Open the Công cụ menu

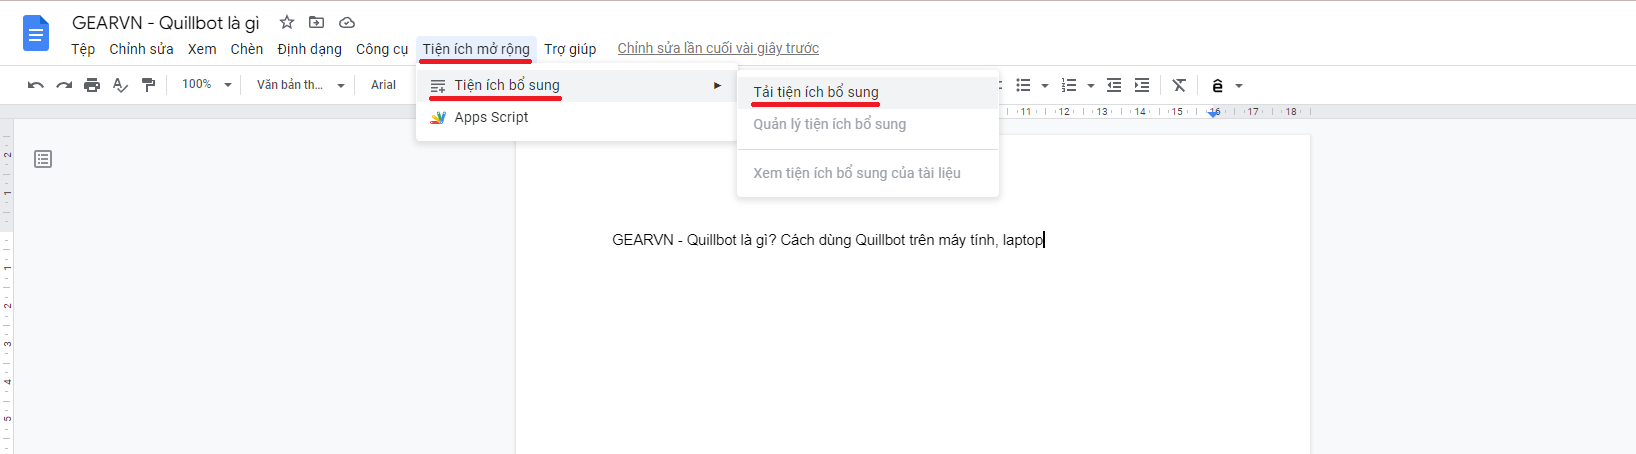point(382,49)
